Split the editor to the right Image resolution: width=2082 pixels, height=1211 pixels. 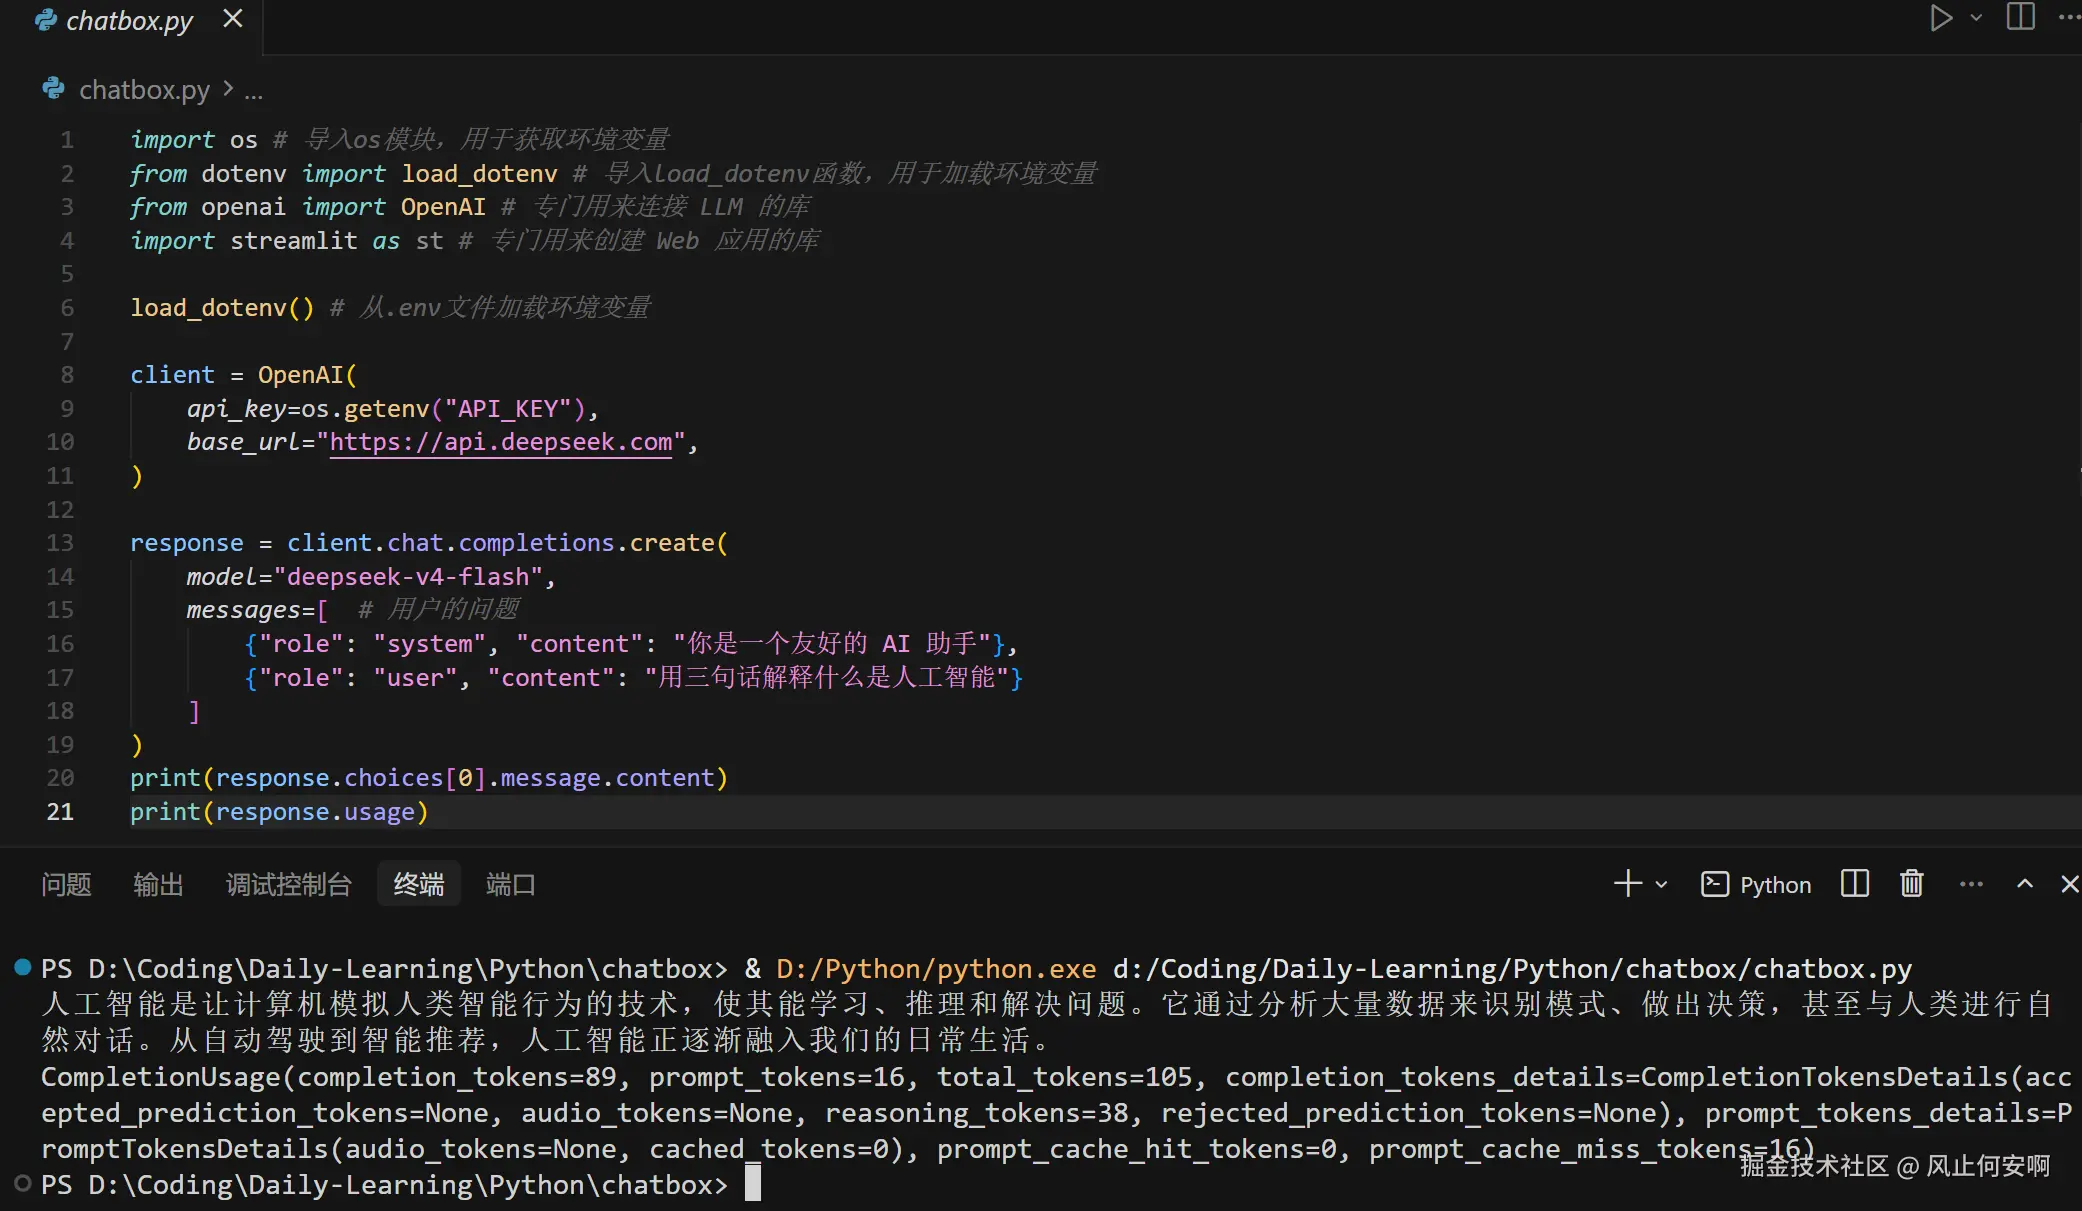(x=2021, y=17)
